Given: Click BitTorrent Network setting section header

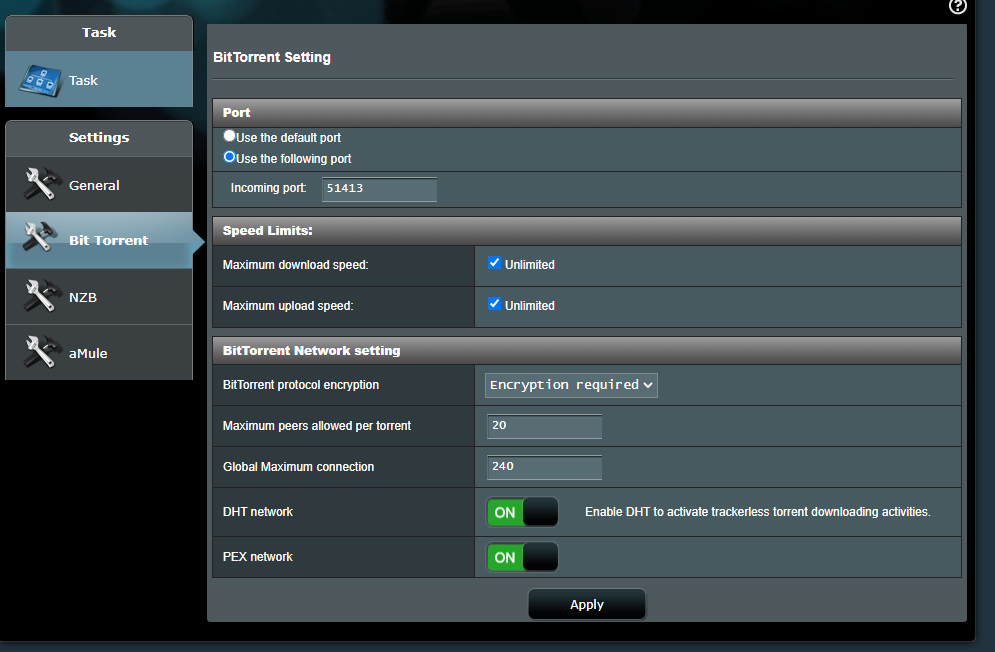Looking at the screenshot, I should coord(587,350).
